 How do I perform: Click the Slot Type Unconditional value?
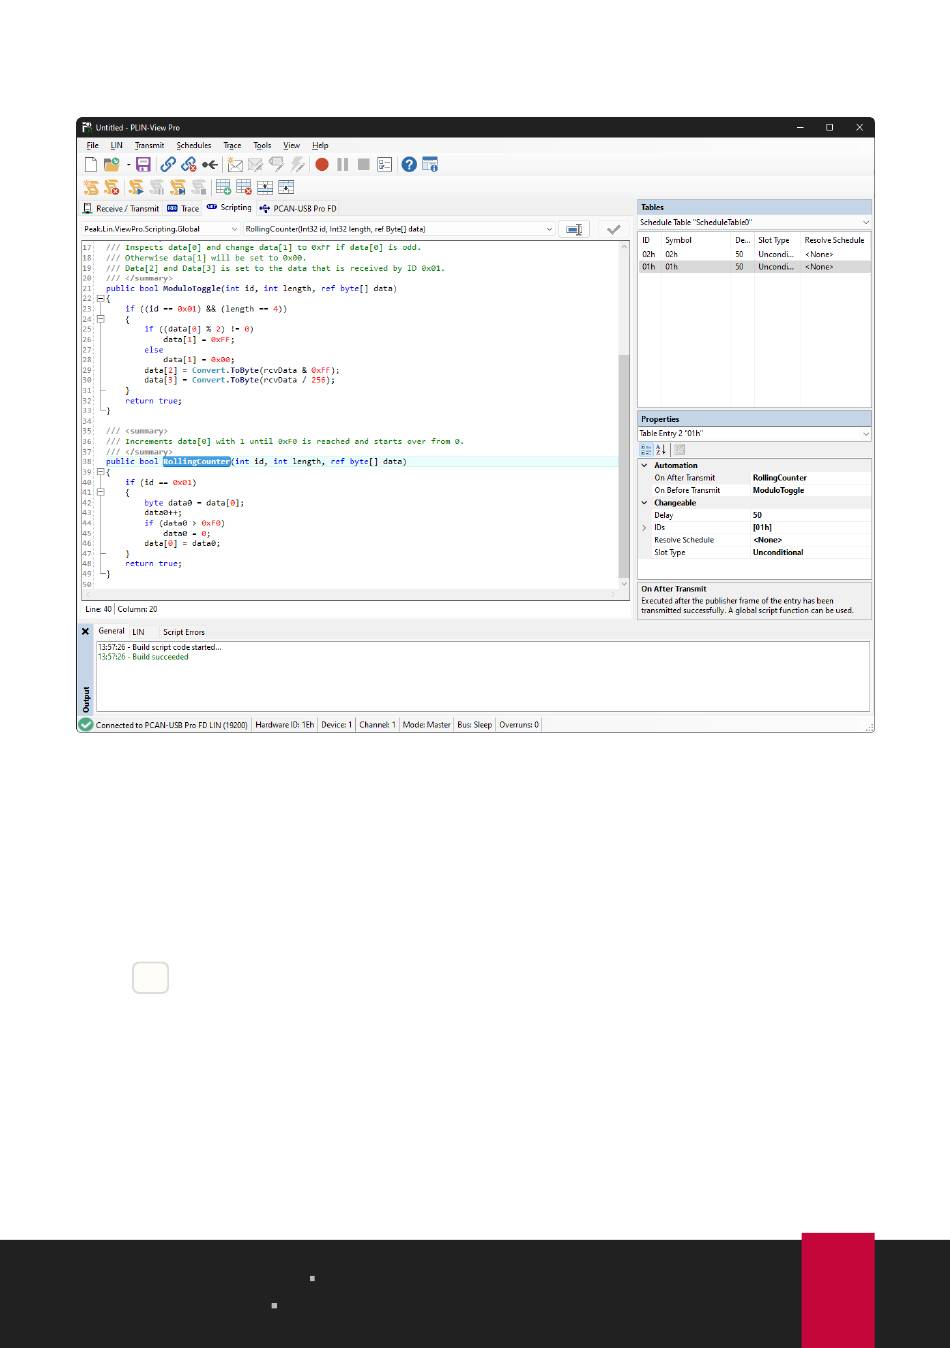(810, 552)
